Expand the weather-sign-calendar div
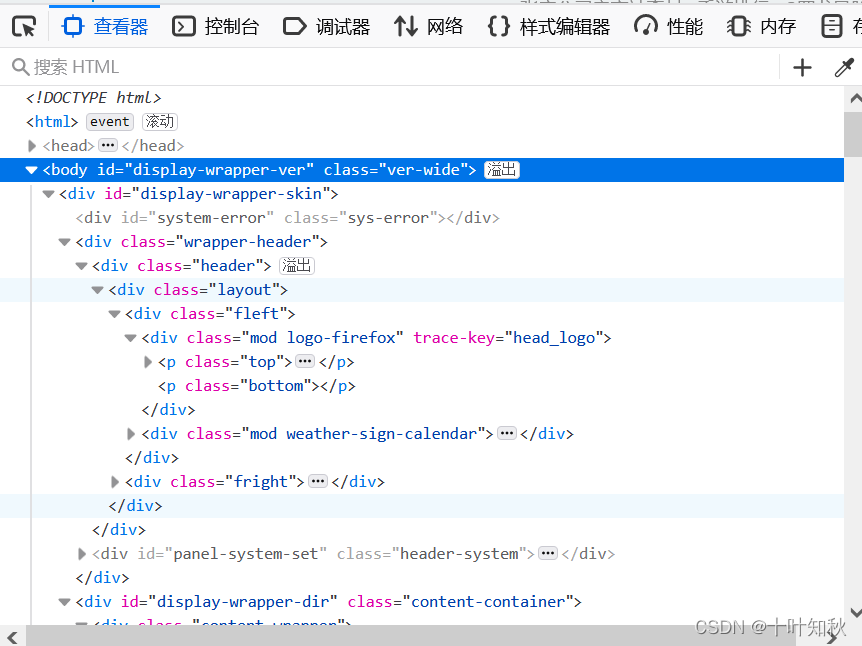The width and height of the screenshot is (862, 646). click(131, 434)
